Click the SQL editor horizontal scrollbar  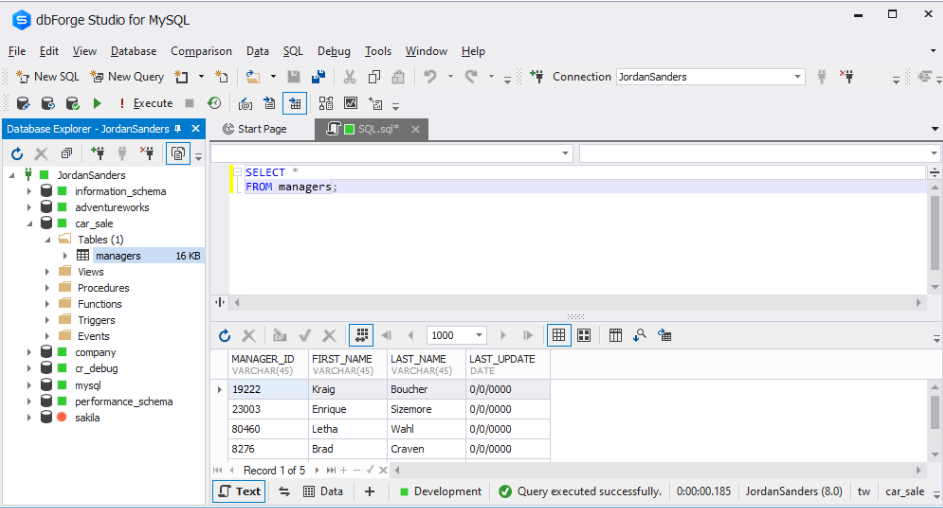577,302
